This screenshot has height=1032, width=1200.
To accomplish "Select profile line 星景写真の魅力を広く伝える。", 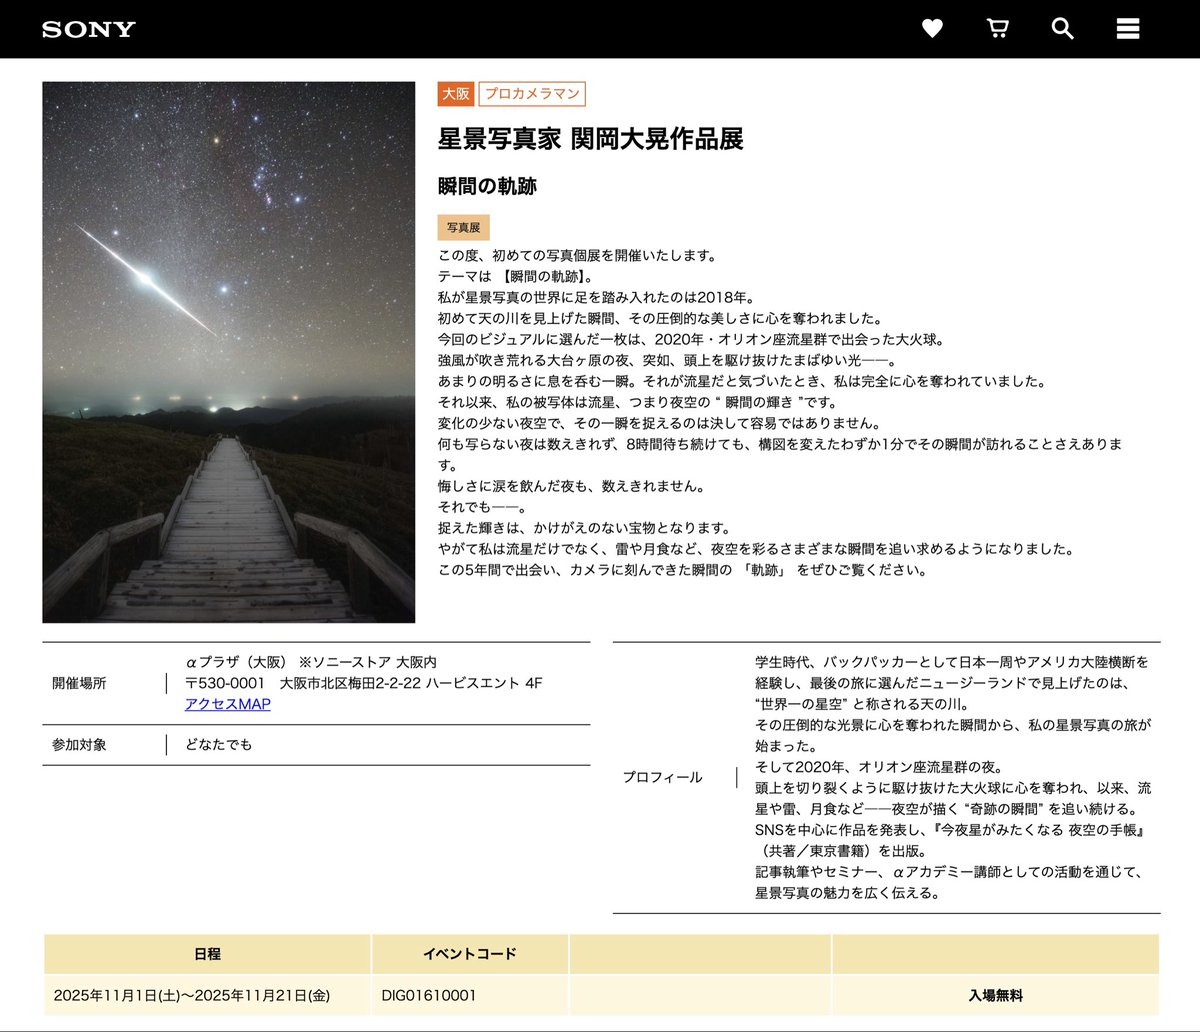I will coord(848,893).
